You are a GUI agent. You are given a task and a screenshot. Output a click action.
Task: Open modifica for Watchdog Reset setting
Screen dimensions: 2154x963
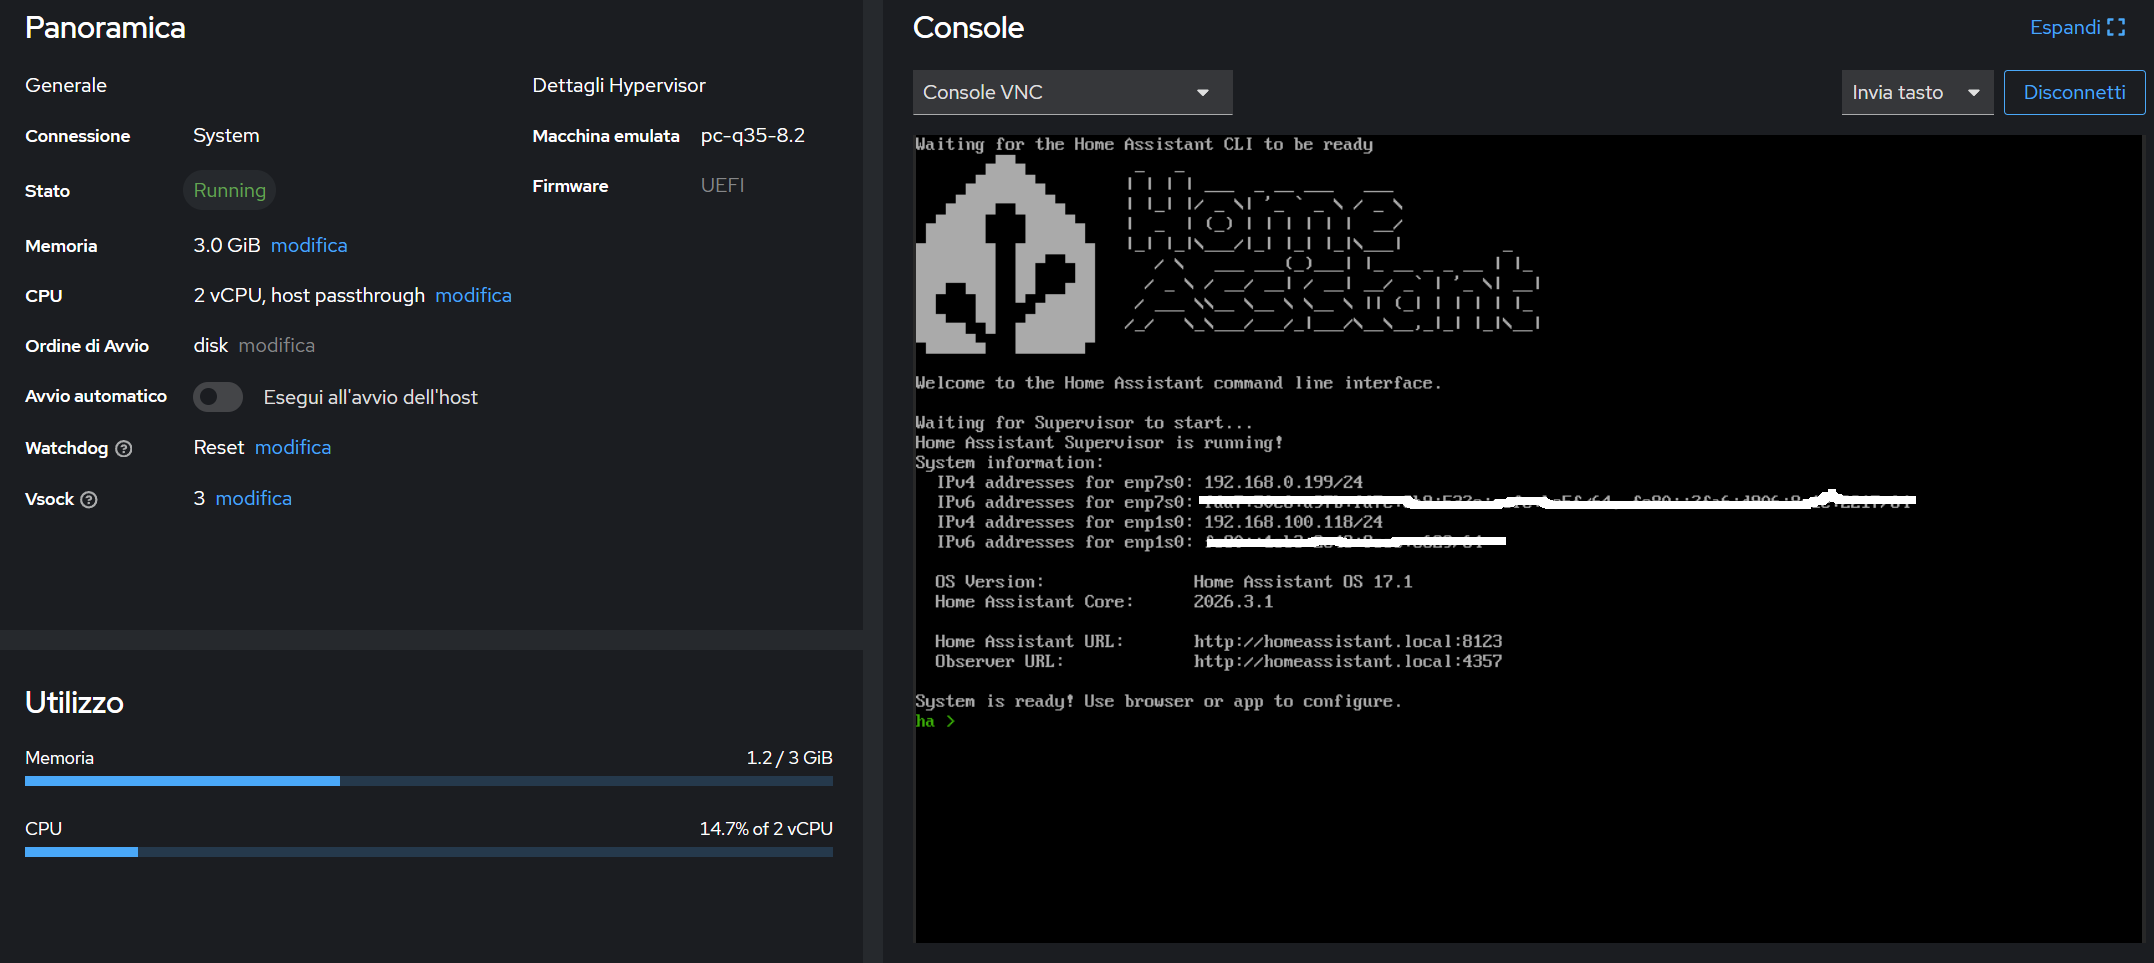(x=293, y=448)
